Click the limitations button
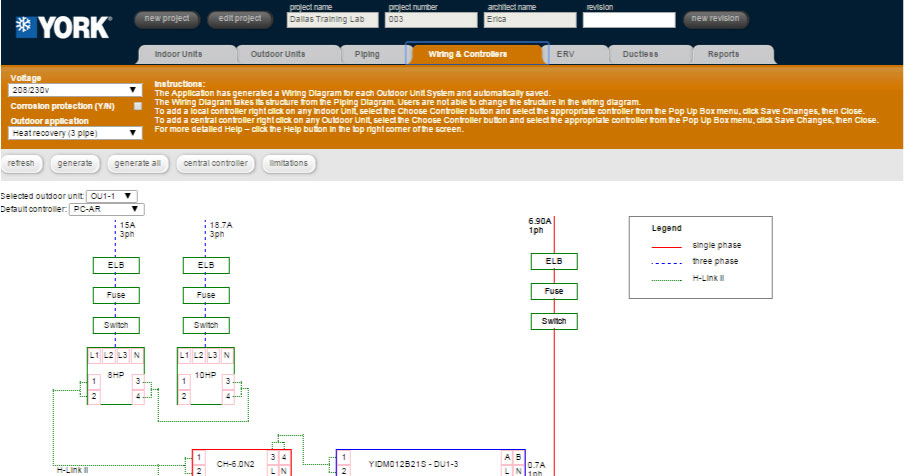The height and width of the screenshot is (476, 904). 289,163
